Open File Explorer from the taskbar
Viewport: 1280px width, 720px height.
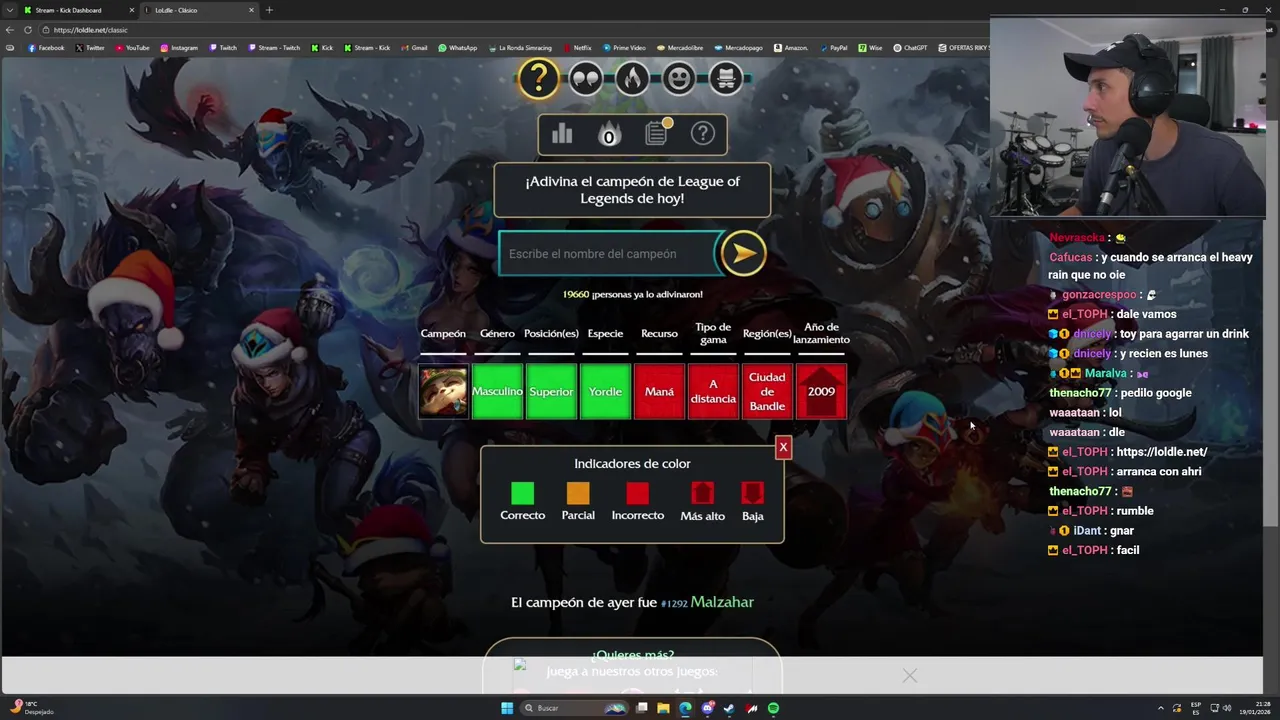(663, 708)
